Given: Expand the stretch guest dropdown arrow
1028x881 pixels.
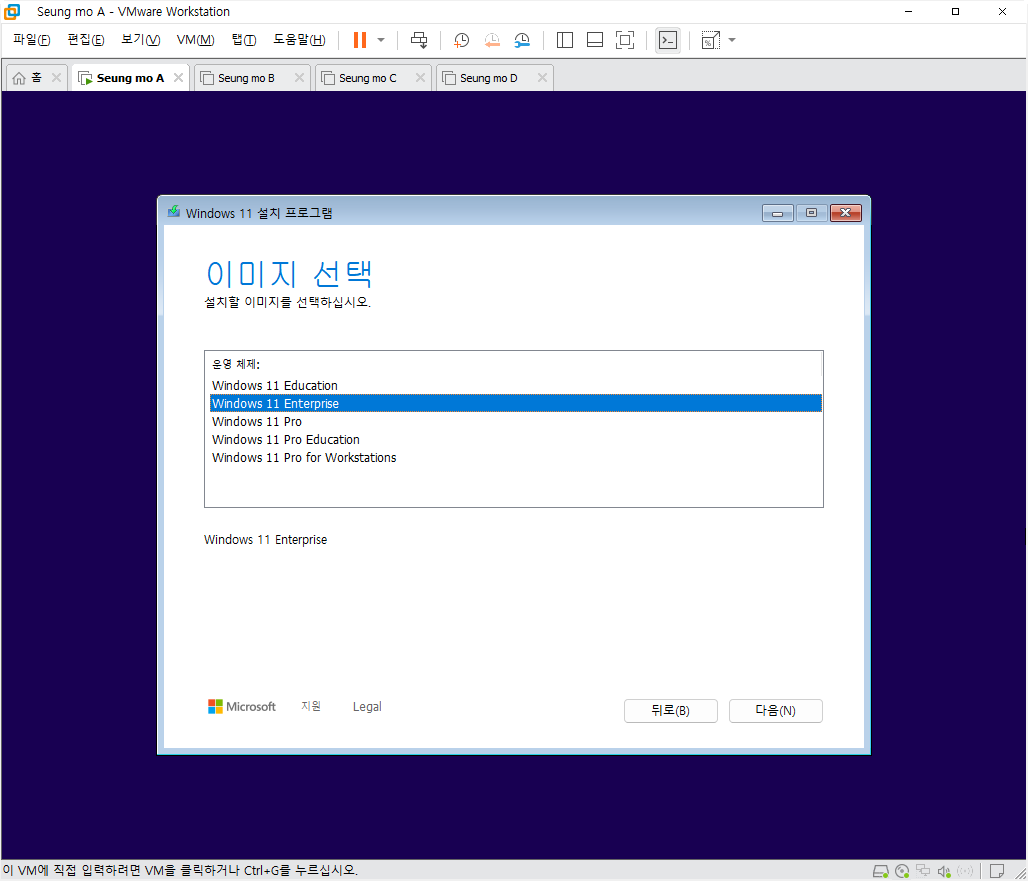Looking at the screenshot, I should click(732, 40).
